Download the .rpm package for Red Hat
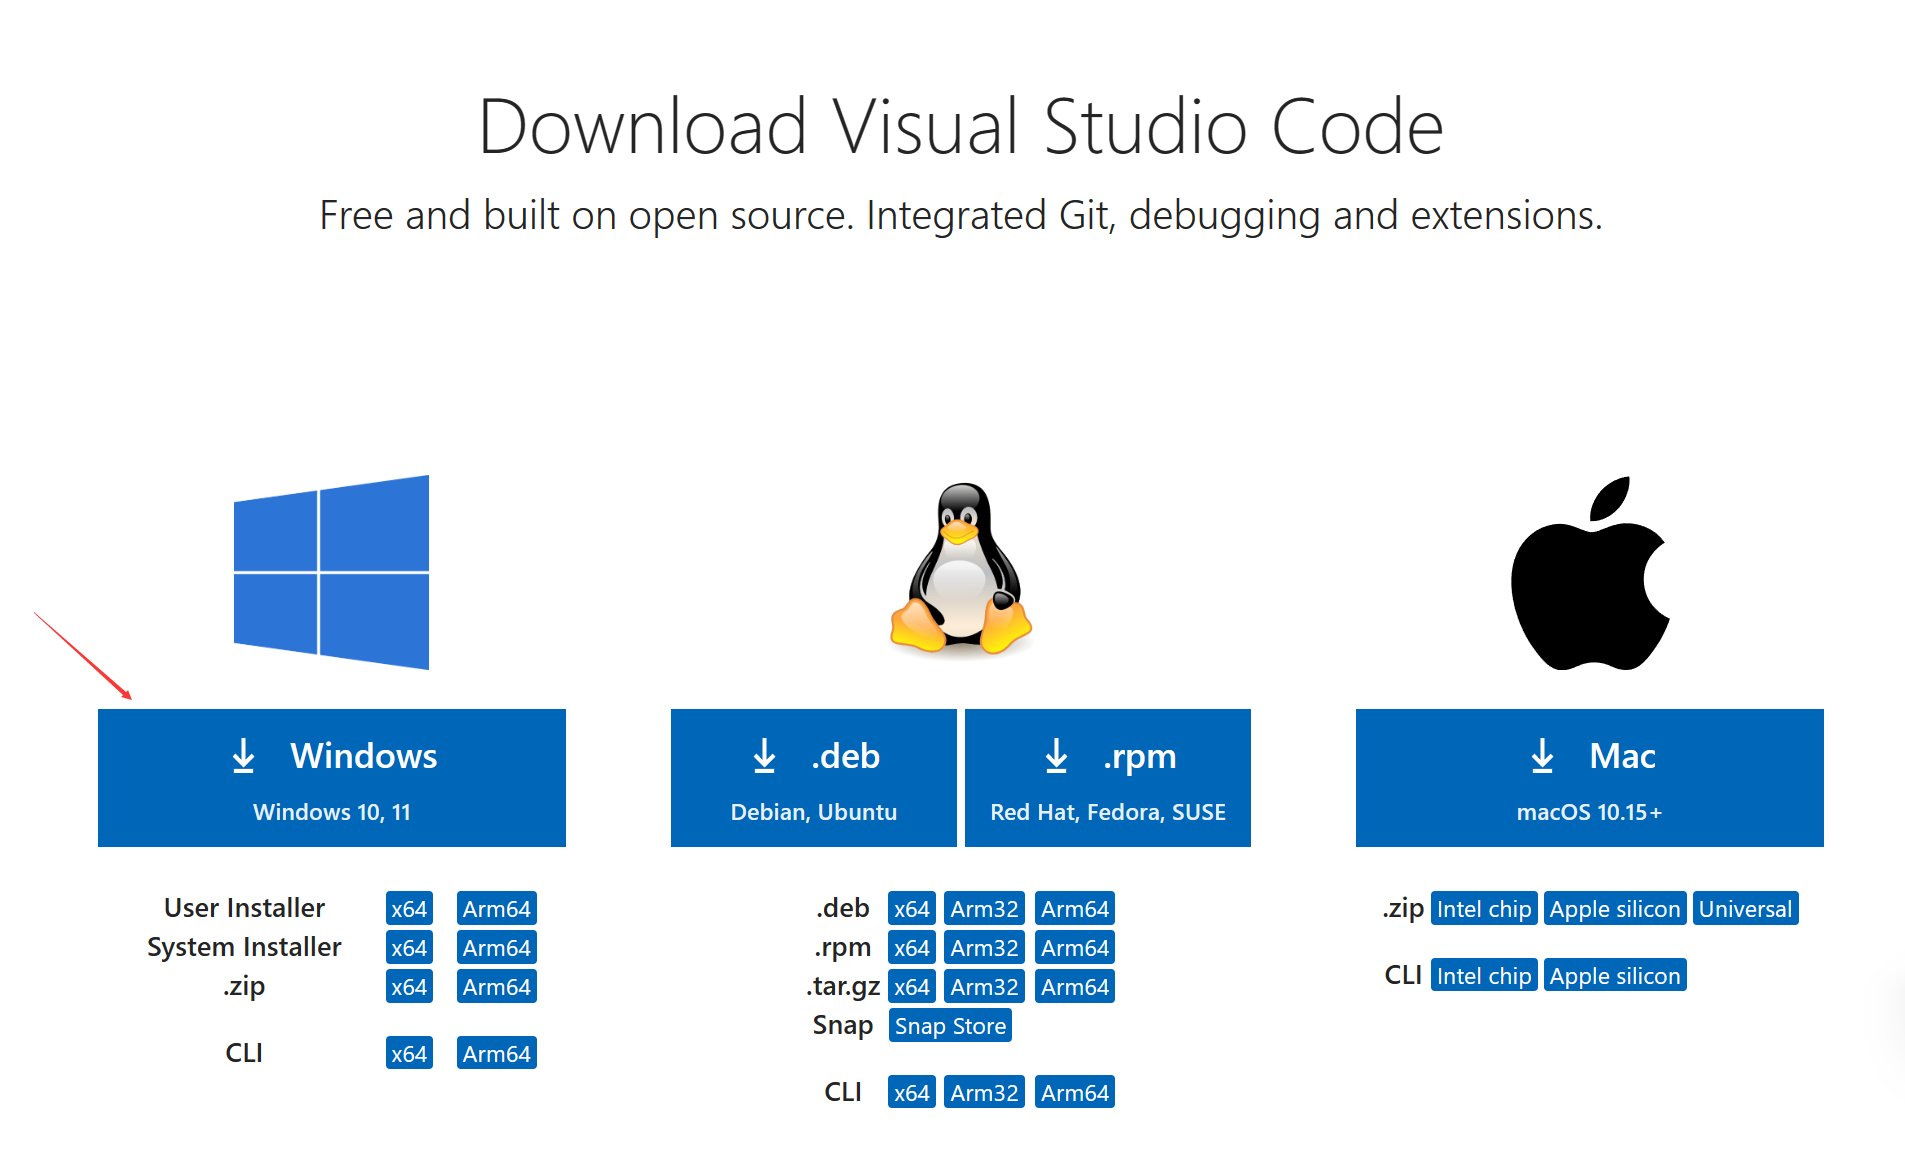Viewport: 1905px width, 1150px height. point(1108,778)
